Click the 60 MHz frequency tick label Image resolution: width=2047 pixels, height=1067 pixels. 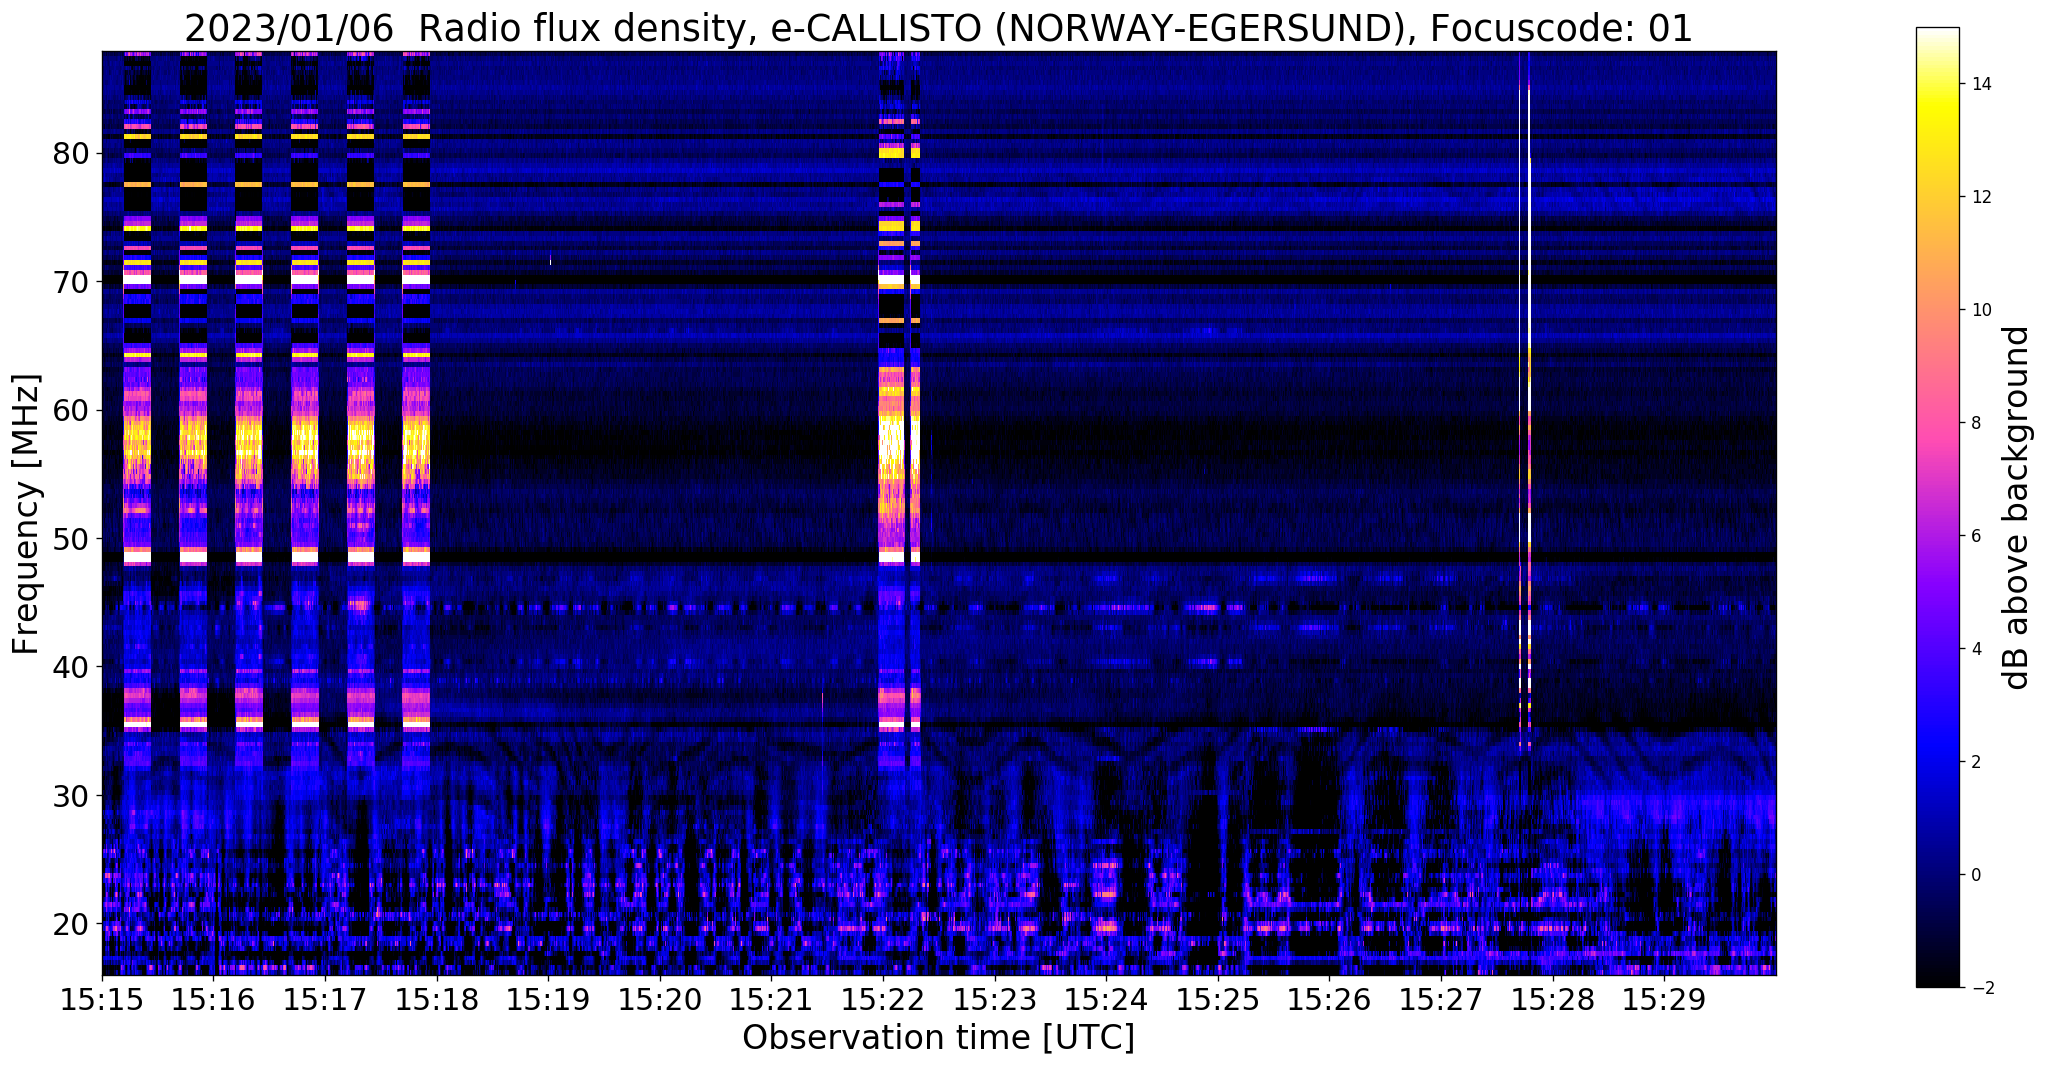click(x=72, y=410)
